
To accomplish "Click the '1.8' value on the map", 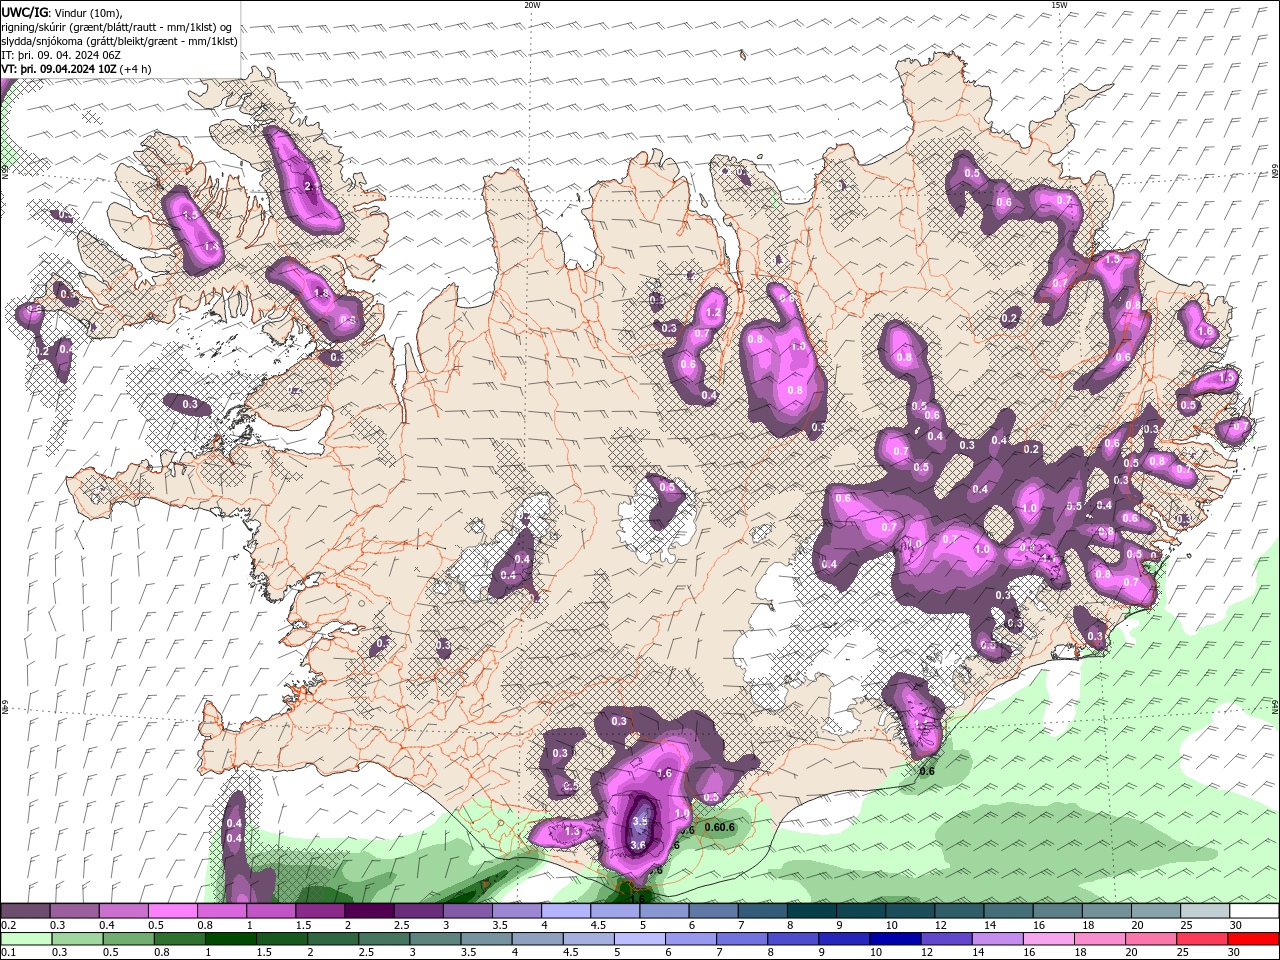I will point(321,293).
